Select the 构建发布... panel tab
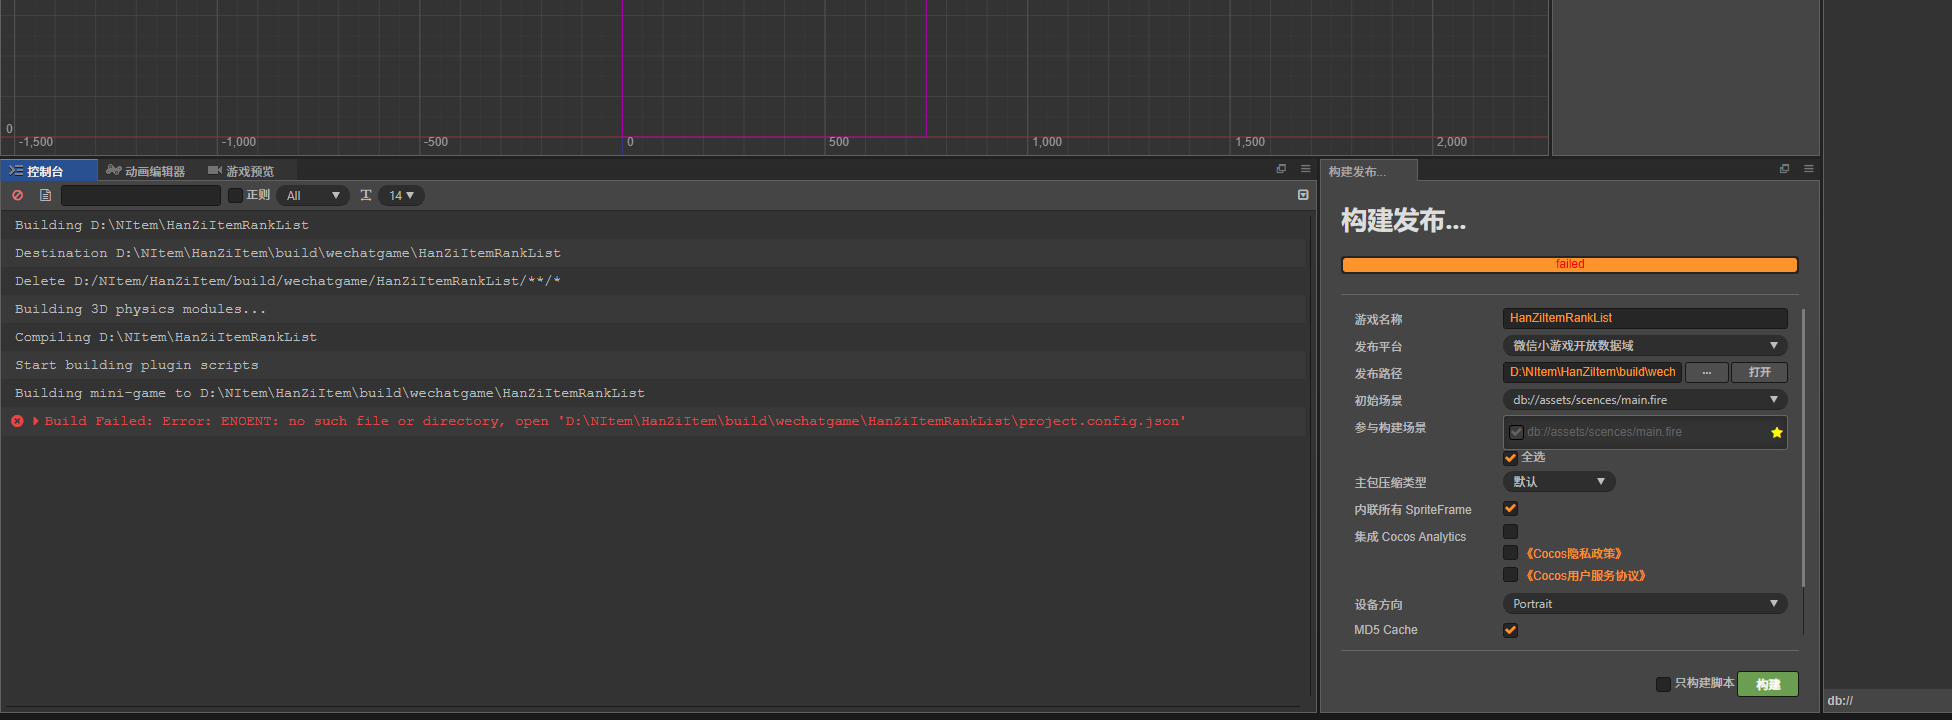1952x720 pixels. coord(1367,171)
